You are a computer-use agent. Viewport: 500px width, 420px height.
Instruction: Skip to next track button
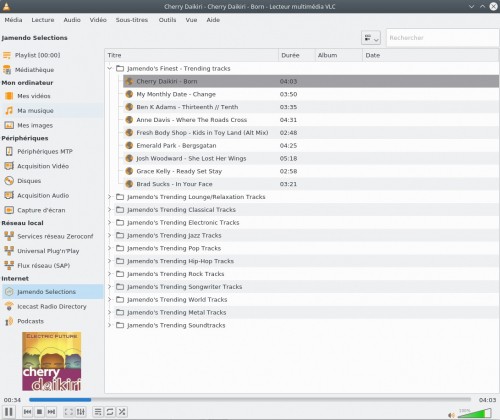[51, 412]
